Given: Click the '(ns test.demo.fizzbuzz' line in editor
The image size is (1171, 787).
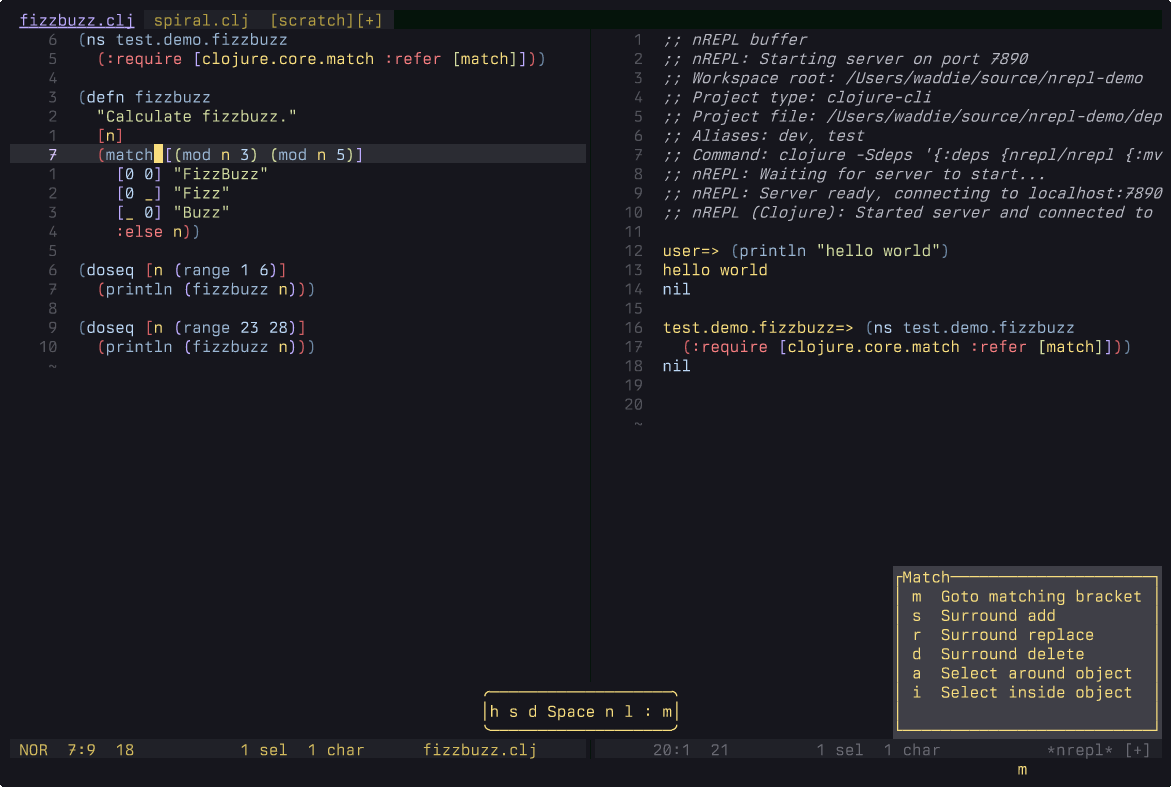Looking at the screenshot, I should (183, 40).
